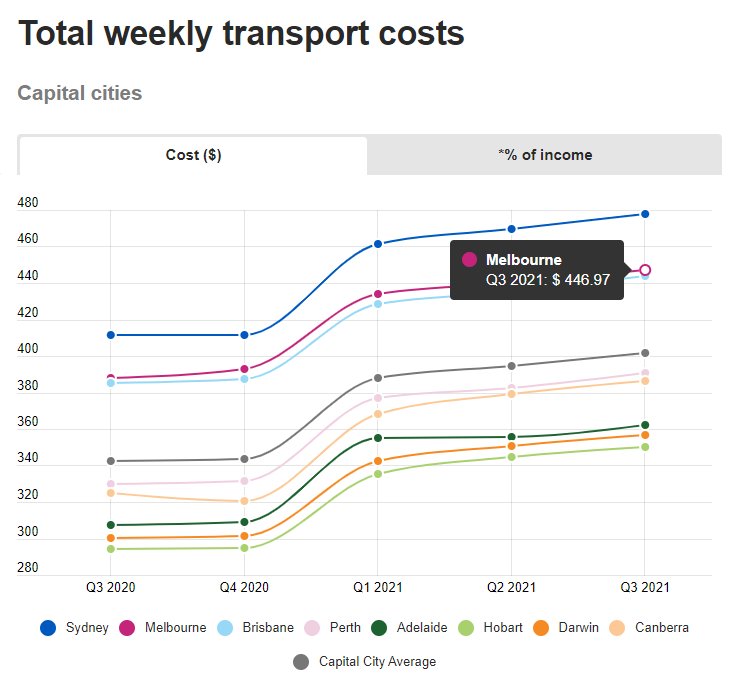The width and height of the screenshot is (735, 683).
Task: Select the Cost ($) tab
Action: pyautogui.click(x=193, y=155)
